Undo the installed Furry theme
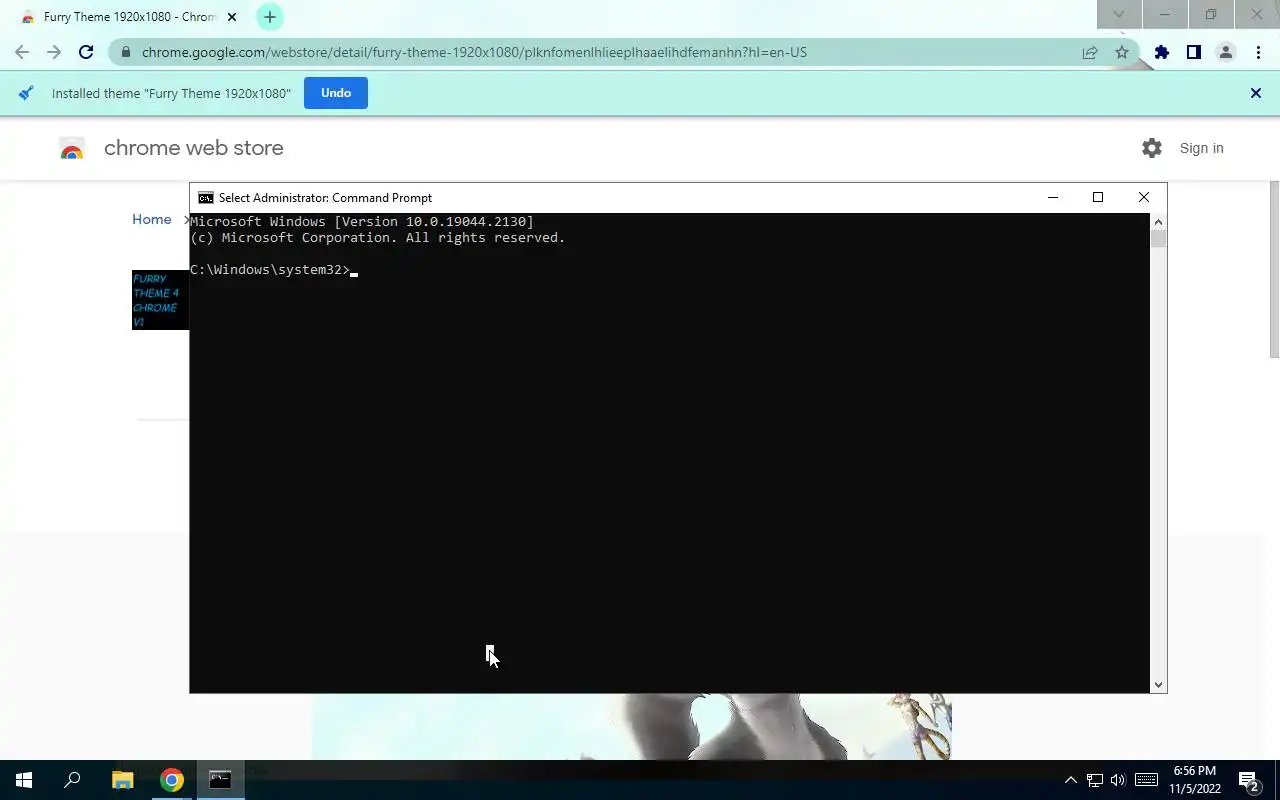 [336, 93]
